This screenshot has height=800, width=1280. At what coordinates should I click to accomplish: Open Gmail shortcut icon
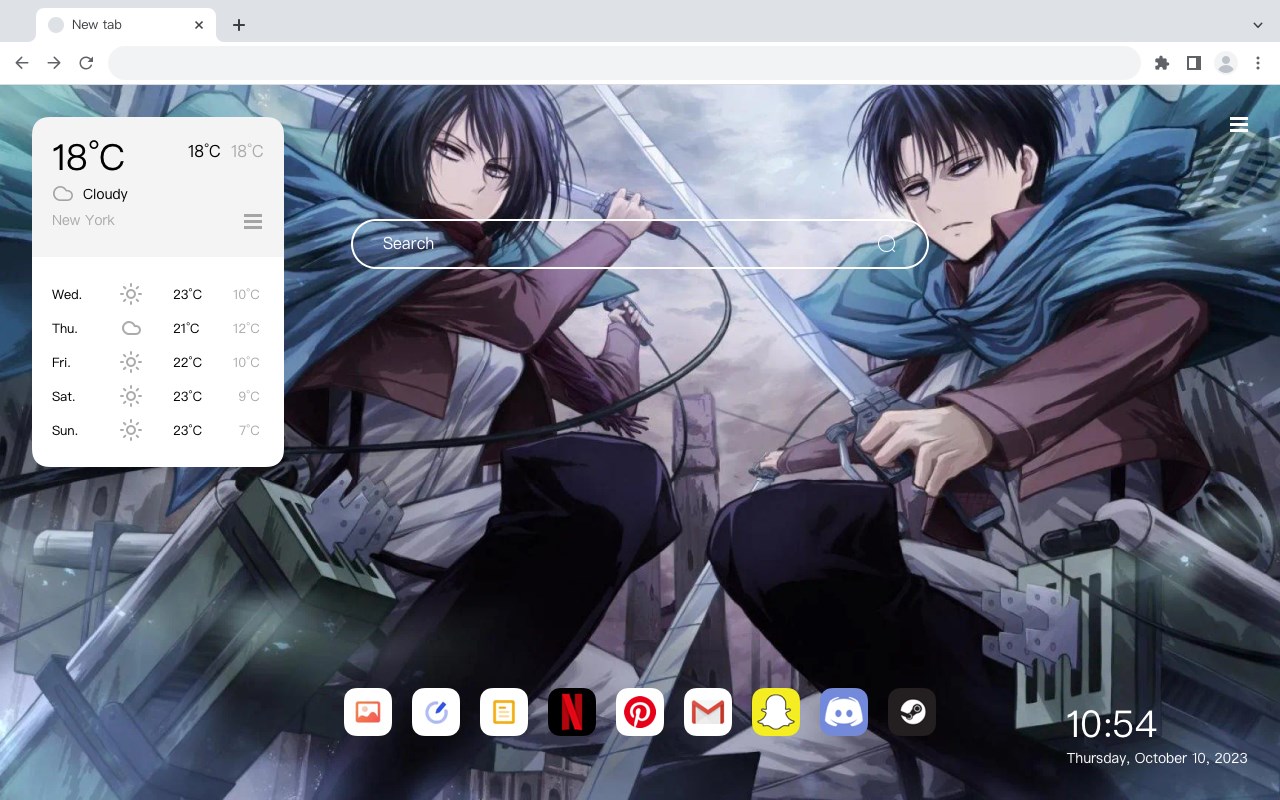click(708, 712)
